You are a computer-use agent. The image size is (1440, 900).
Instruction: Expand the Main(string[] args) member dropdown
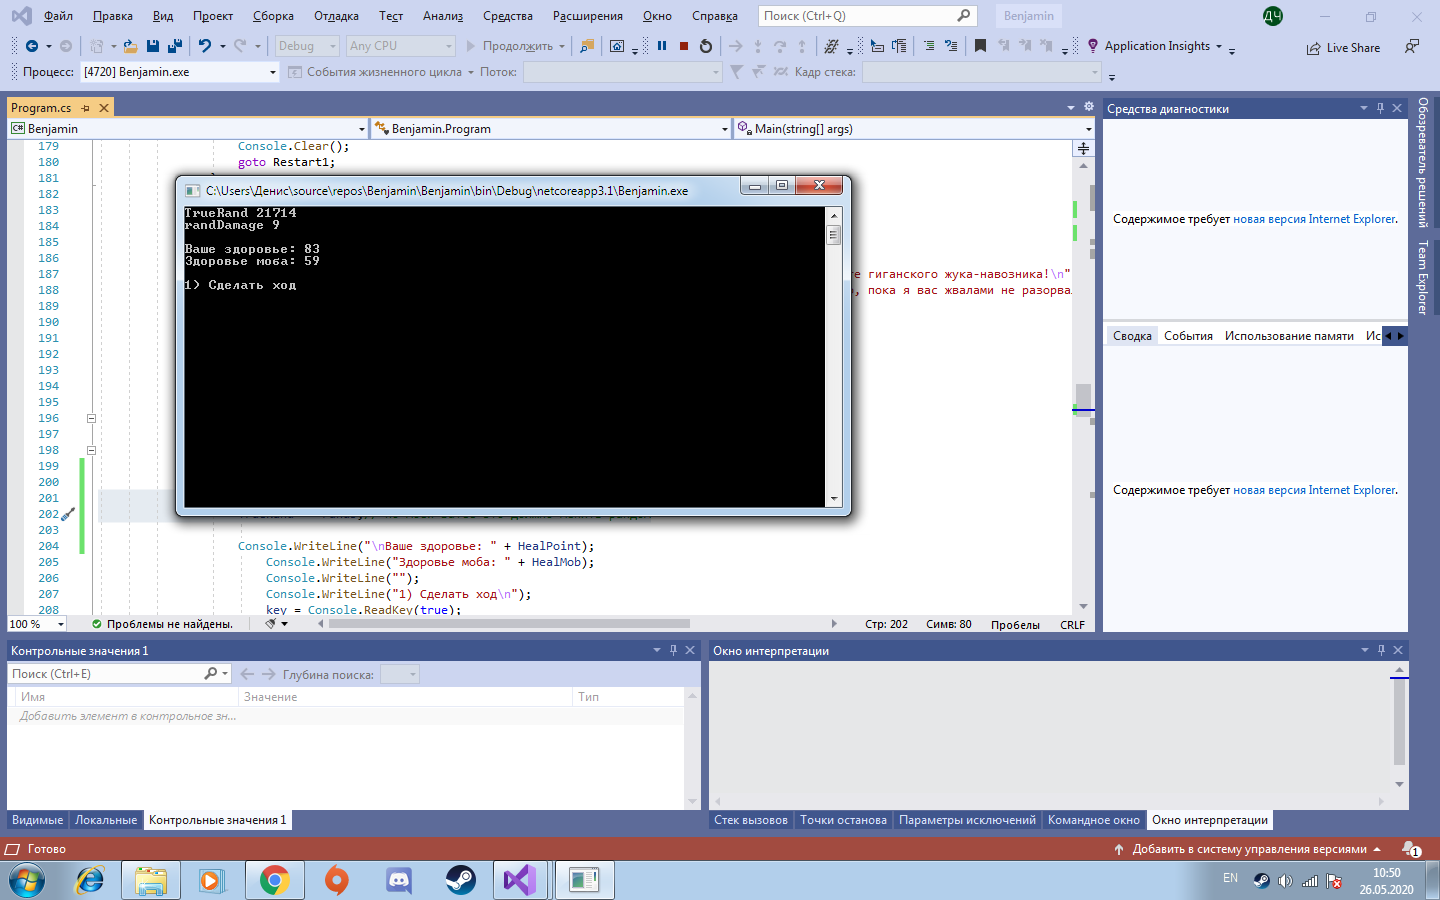click(1089, 129)
